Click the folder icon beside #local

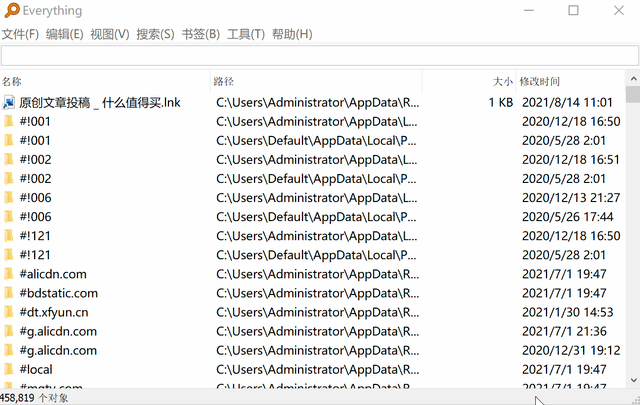[x=9, y=369]
